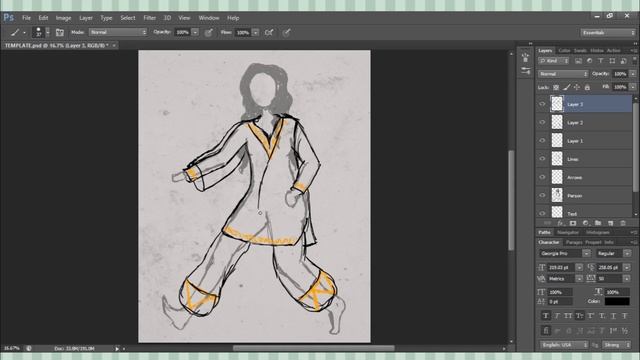Screen dimensions: 640x360
Task: Hide the Arrows layer eye
Action: tap(542, 177)
